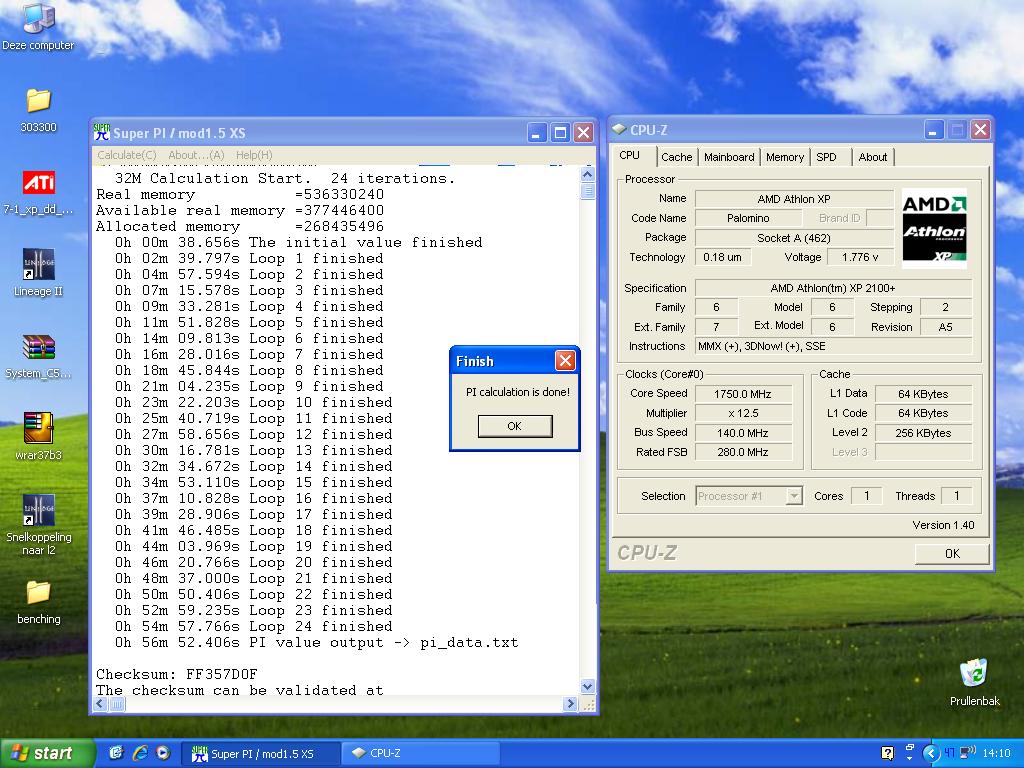1024x768 pixels.
Task: Click the 1.776 v voltage value
Action: 859,257
